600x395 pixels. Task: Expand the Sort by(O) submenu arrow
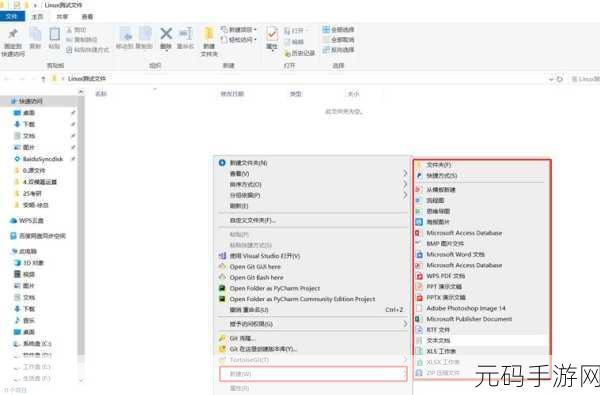click(405, 184)
